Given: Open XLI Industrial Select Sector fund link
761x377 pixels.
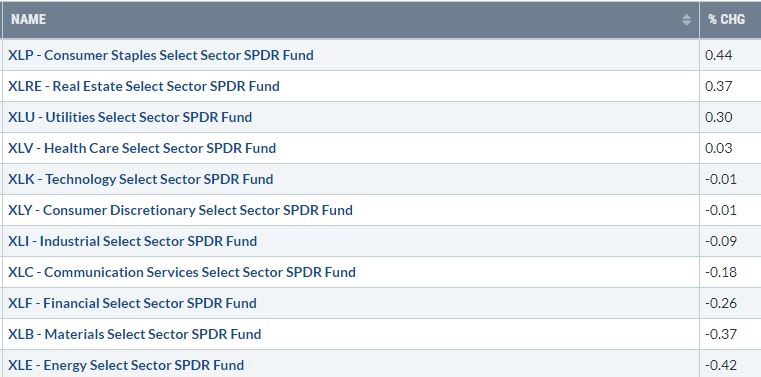Looking at the screenshot, I should [x=132, y=241].
